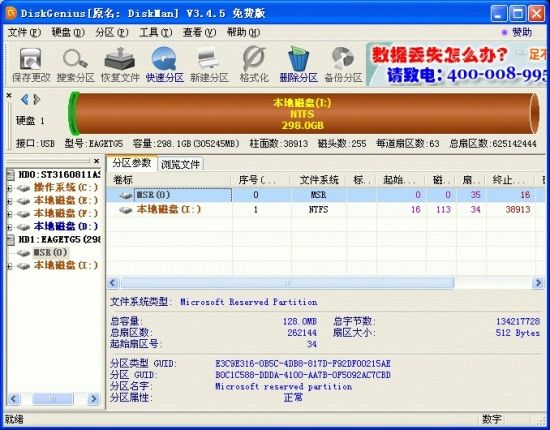Open the 硬盘(D) menu
The height and width of the screenshot is (430, 550).
(x=68, y=32)
